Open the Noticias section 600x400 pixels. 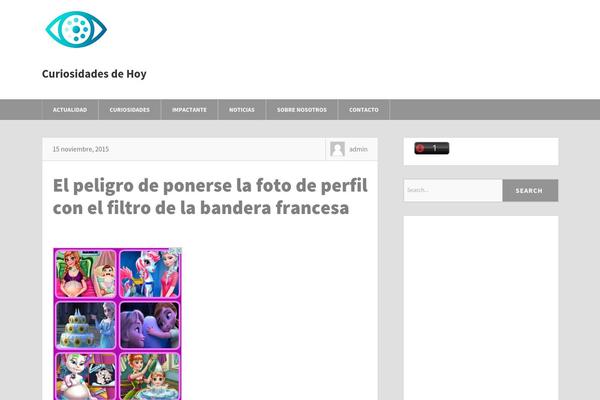coord(242,110)
